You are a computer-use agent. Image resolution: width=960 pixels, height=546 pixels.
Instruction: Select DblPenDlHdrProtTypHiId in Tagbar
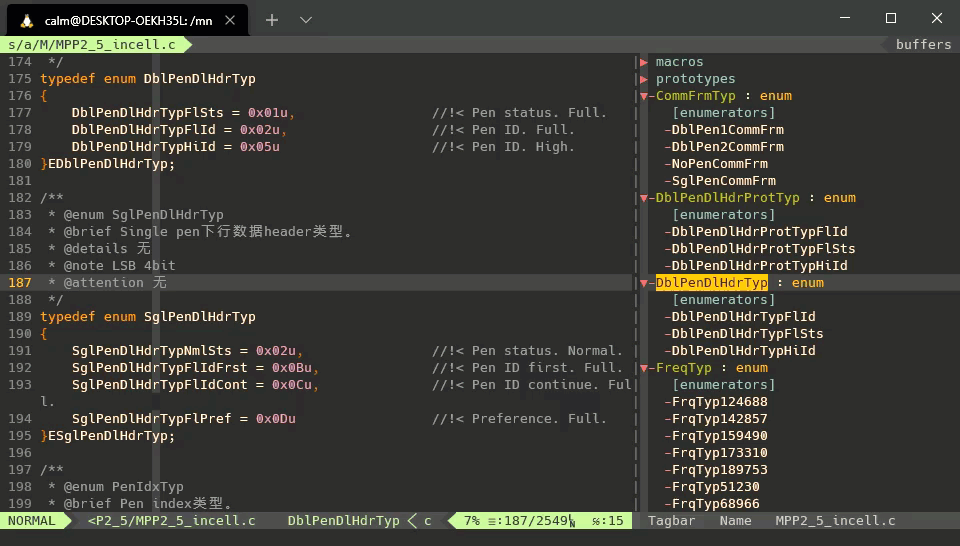[759, 266]
